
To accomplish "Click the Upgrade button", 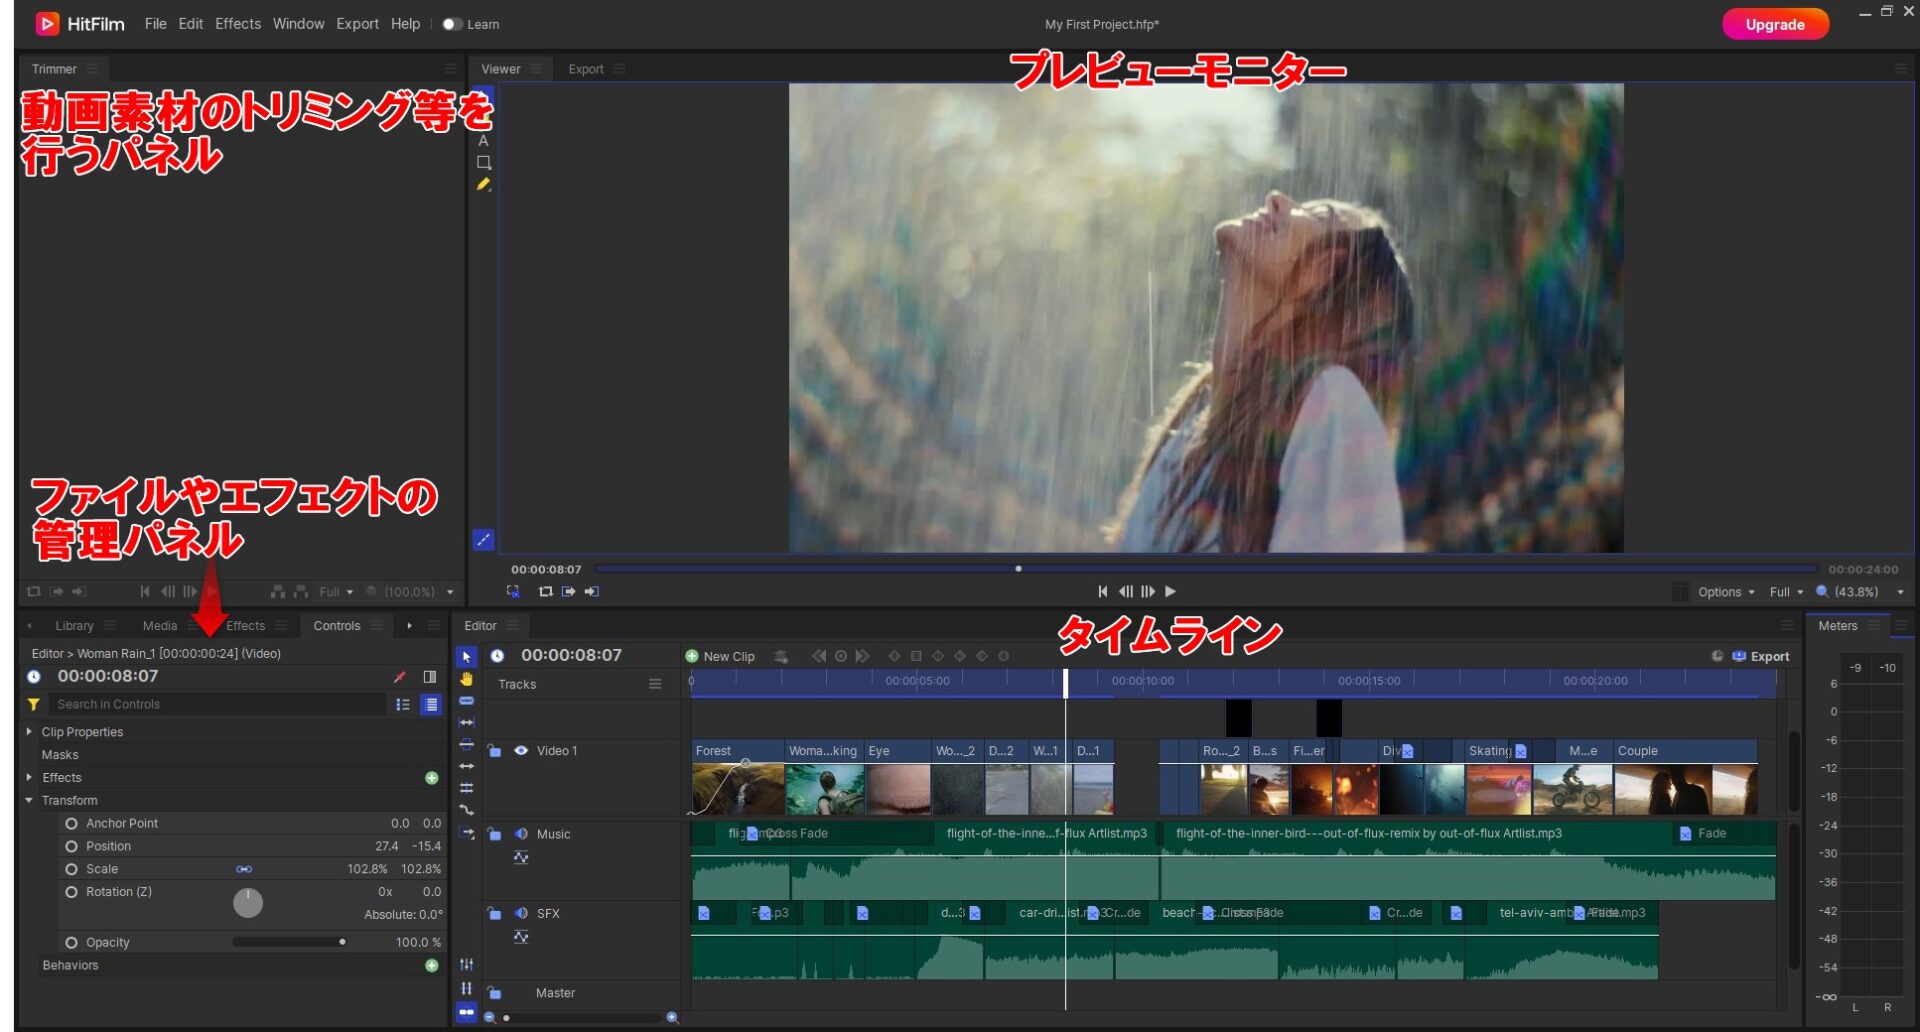I will (1775, 23).
